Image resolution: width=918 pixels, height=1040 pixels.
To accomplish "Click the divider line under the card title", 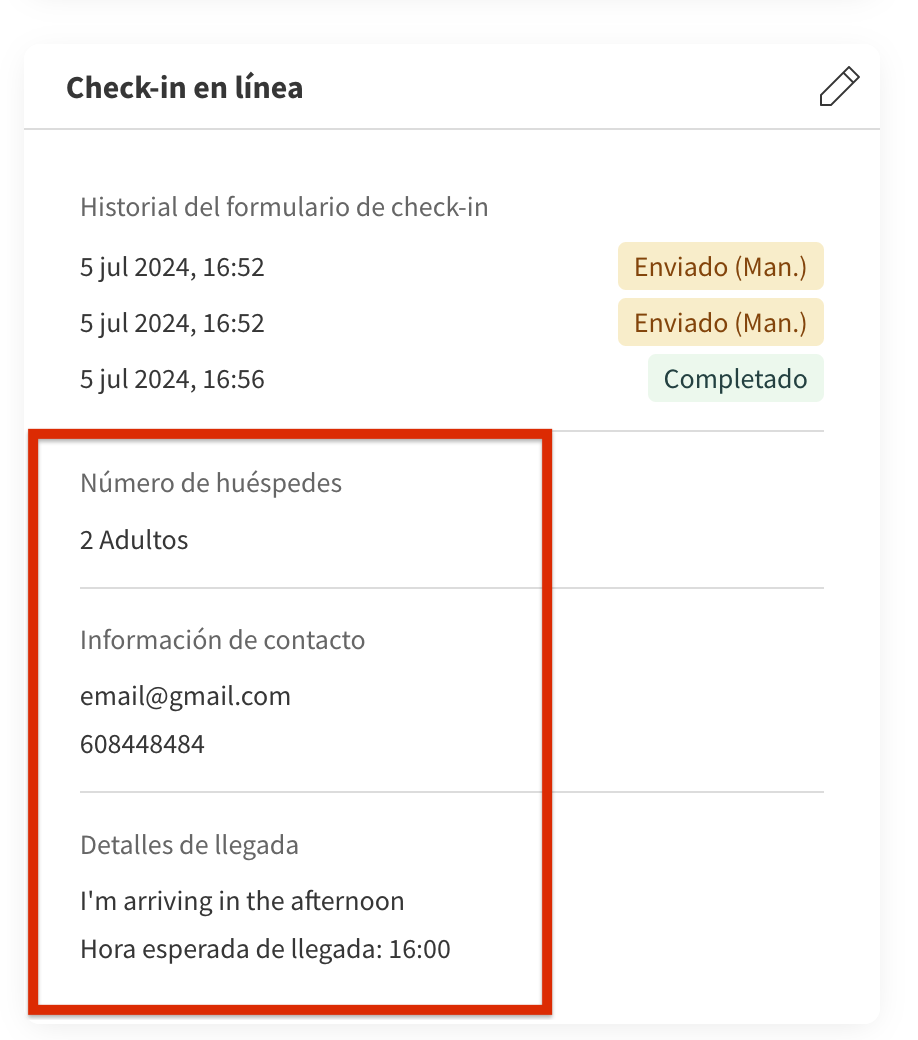I will point(452,130).
